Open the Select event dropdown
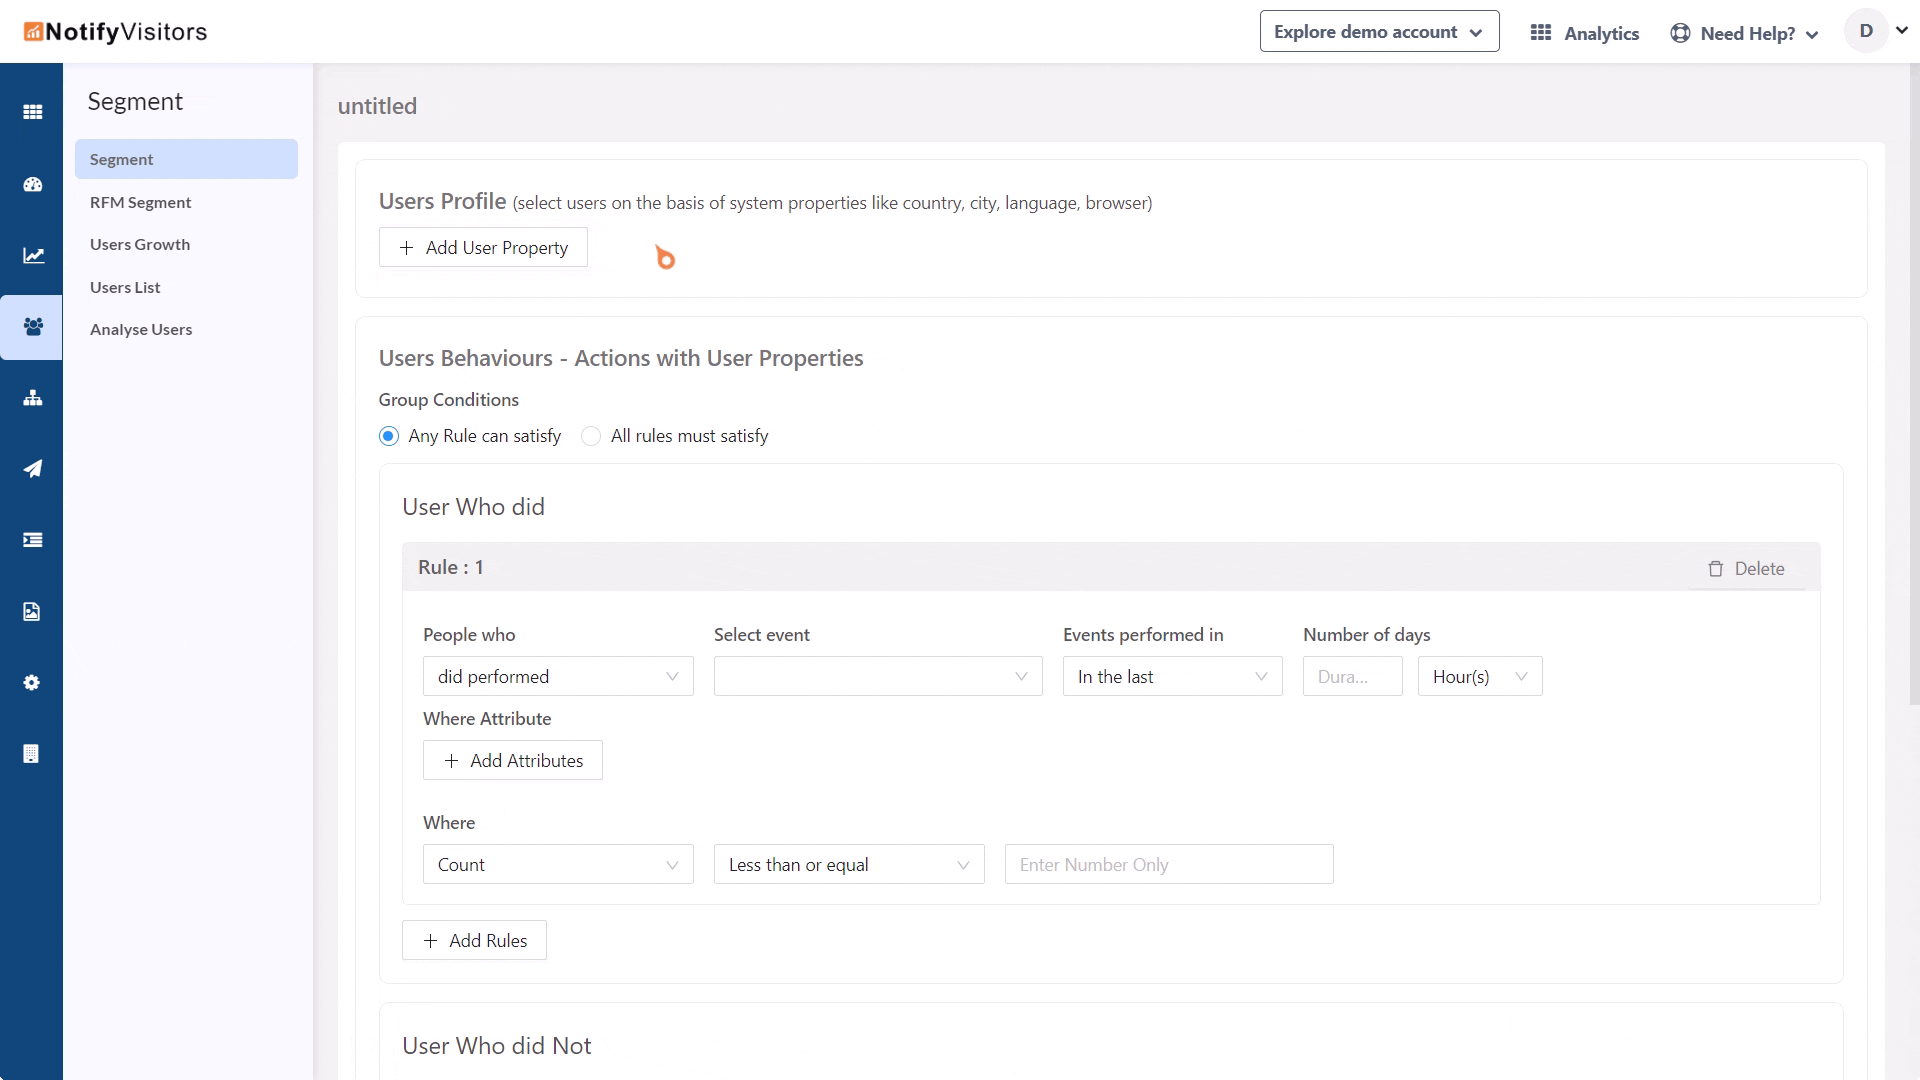Viewport: 1920px width, 1080px height. tap(878, 677)
